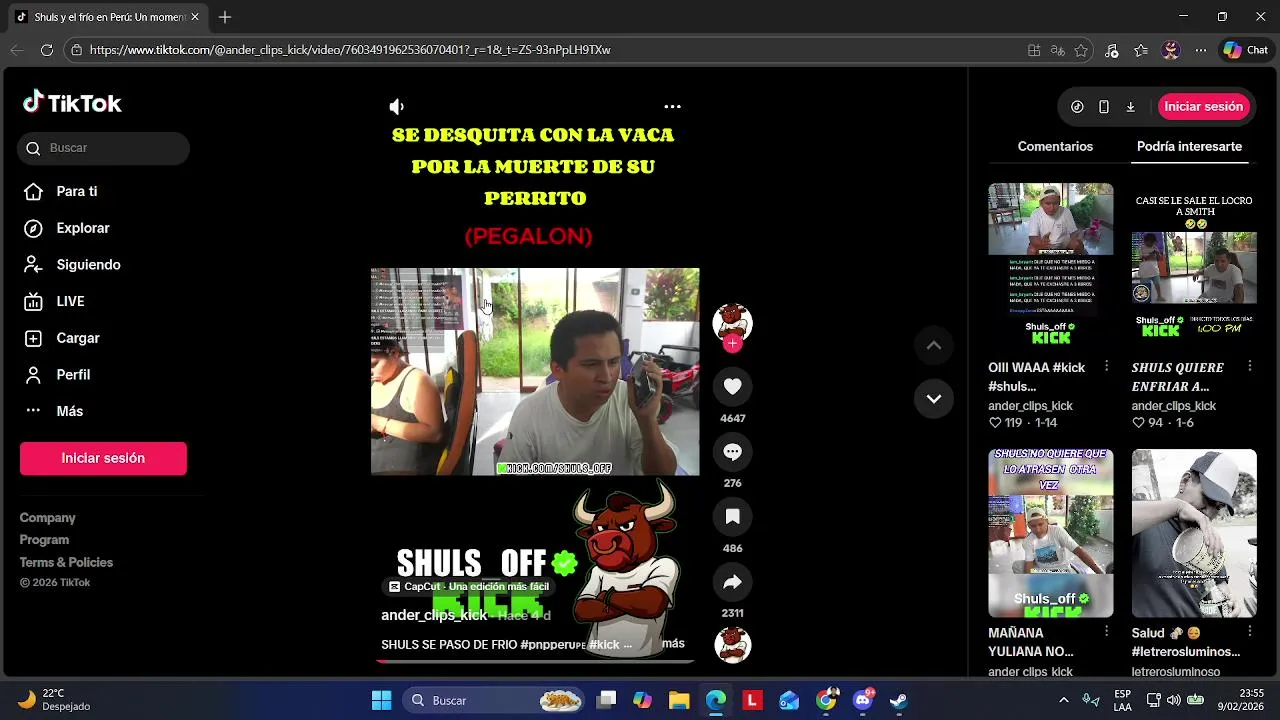The image size is (1280, 720).
Task: Click the download desktop app icon
Action: (1130, 107)
